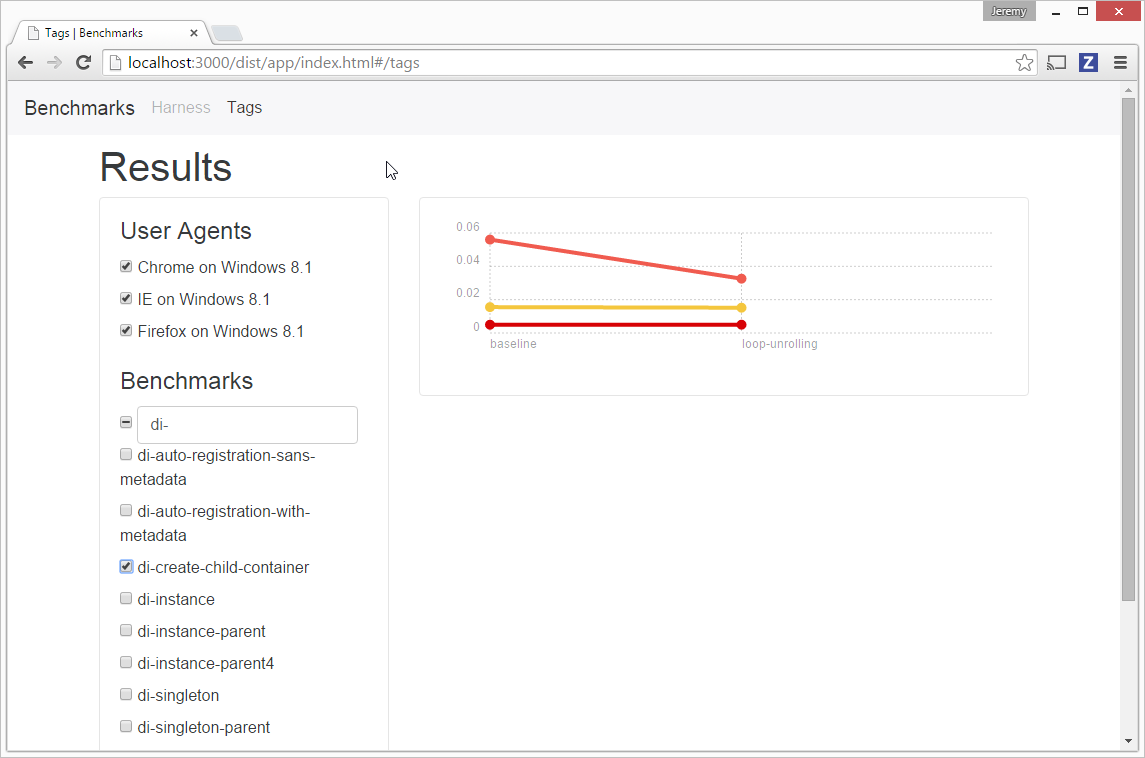Image resolution: width=1145 pixels, height=758 pixels.
Task: Check the di-instance-parent benchmark
Action: coord(126,630)
